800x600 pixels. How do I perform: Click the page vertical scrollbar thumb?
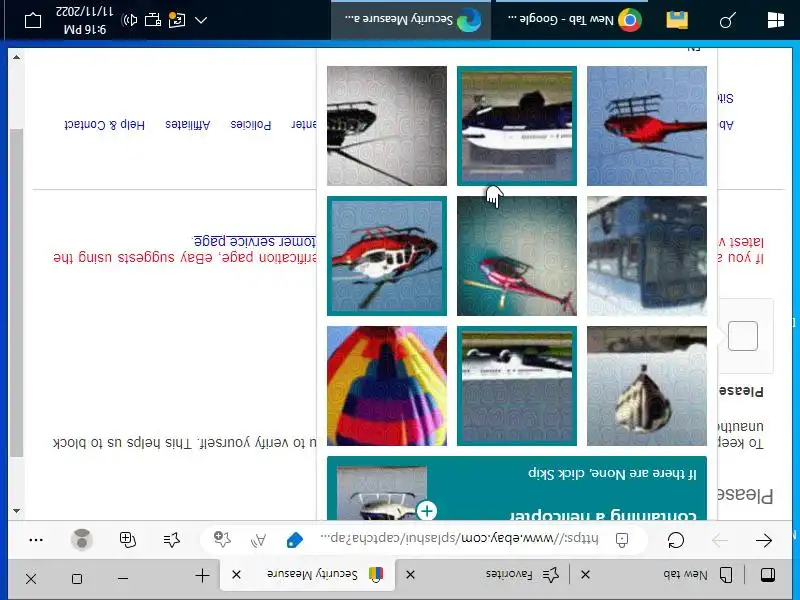[x=16, y=293]
